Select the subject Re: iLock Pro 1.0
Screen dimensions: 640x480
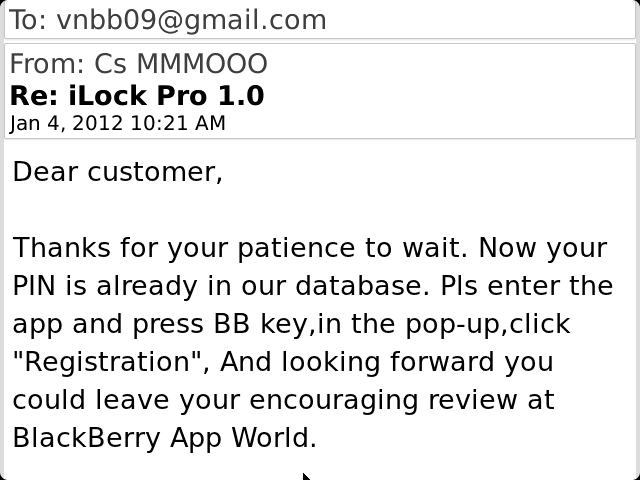[x=137, y=96]
